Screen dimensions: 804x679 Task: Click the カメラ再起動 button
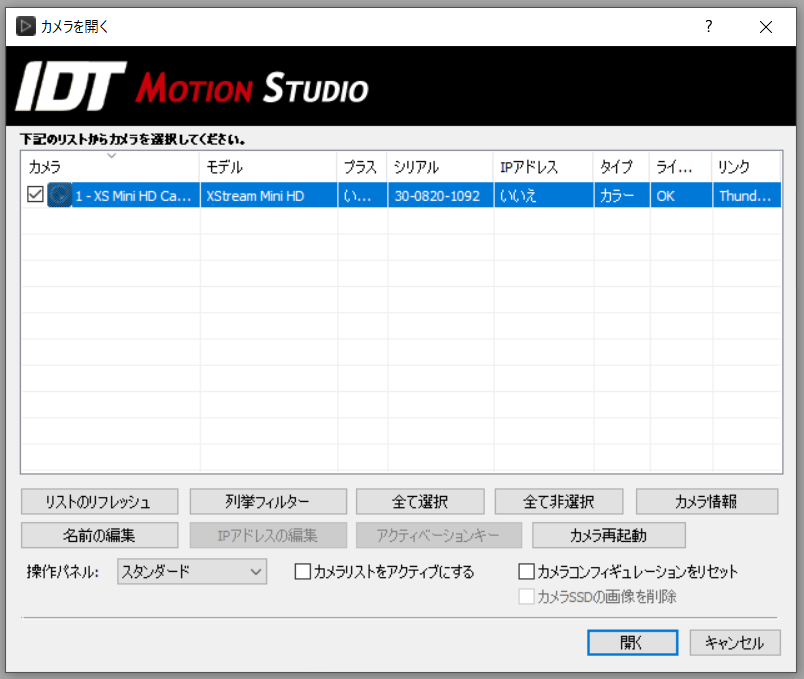(609, 535)
